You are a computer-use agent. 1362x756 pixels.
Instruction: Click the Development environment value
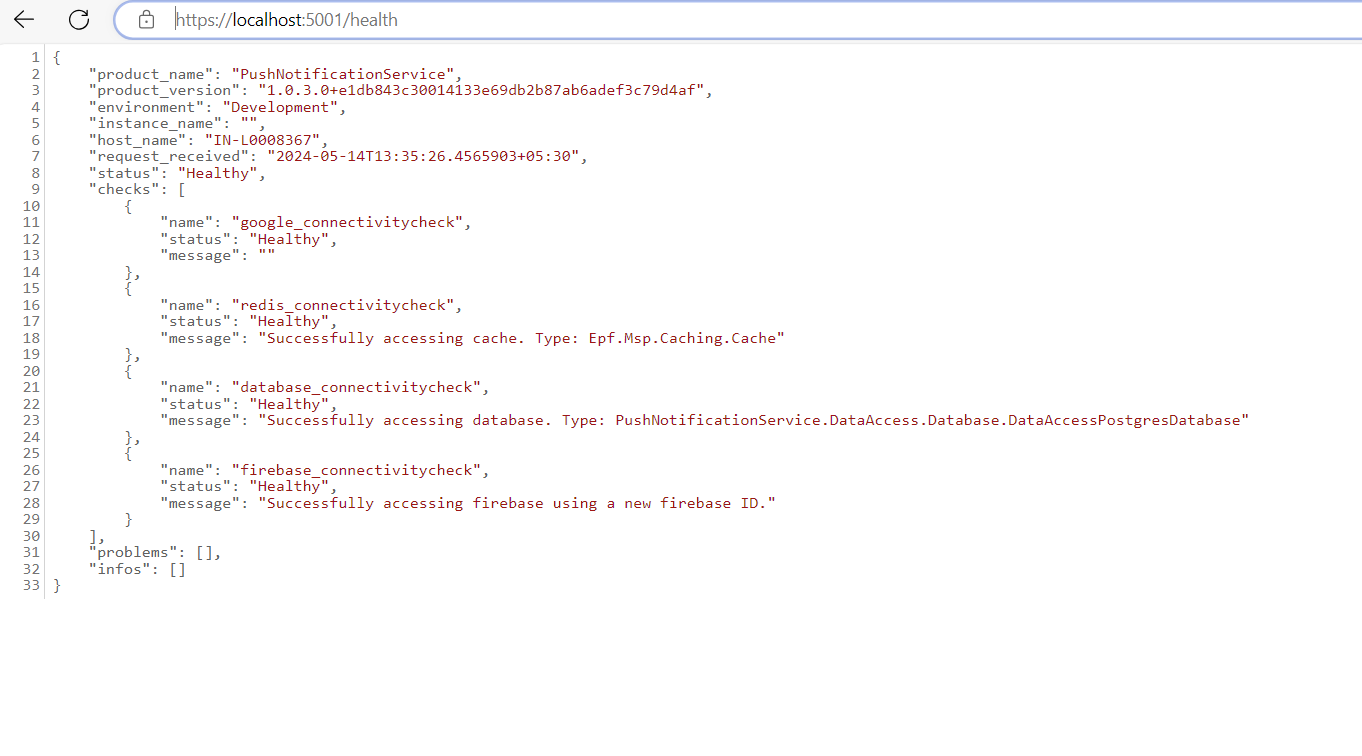[x=279, y=106]
